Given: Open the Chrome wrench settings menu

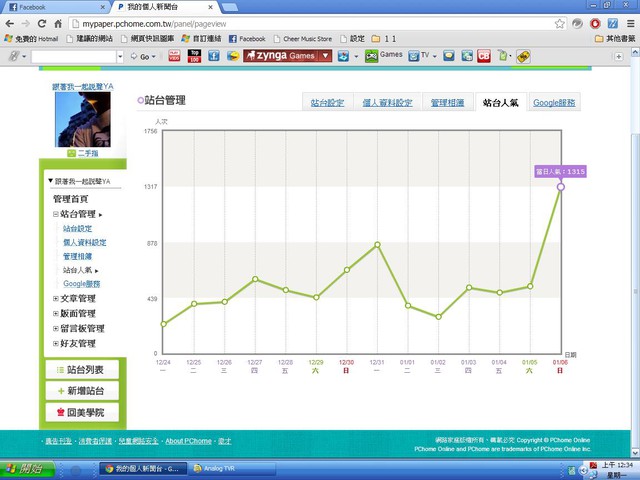Looking at the screenshot, I should [630, 22].
